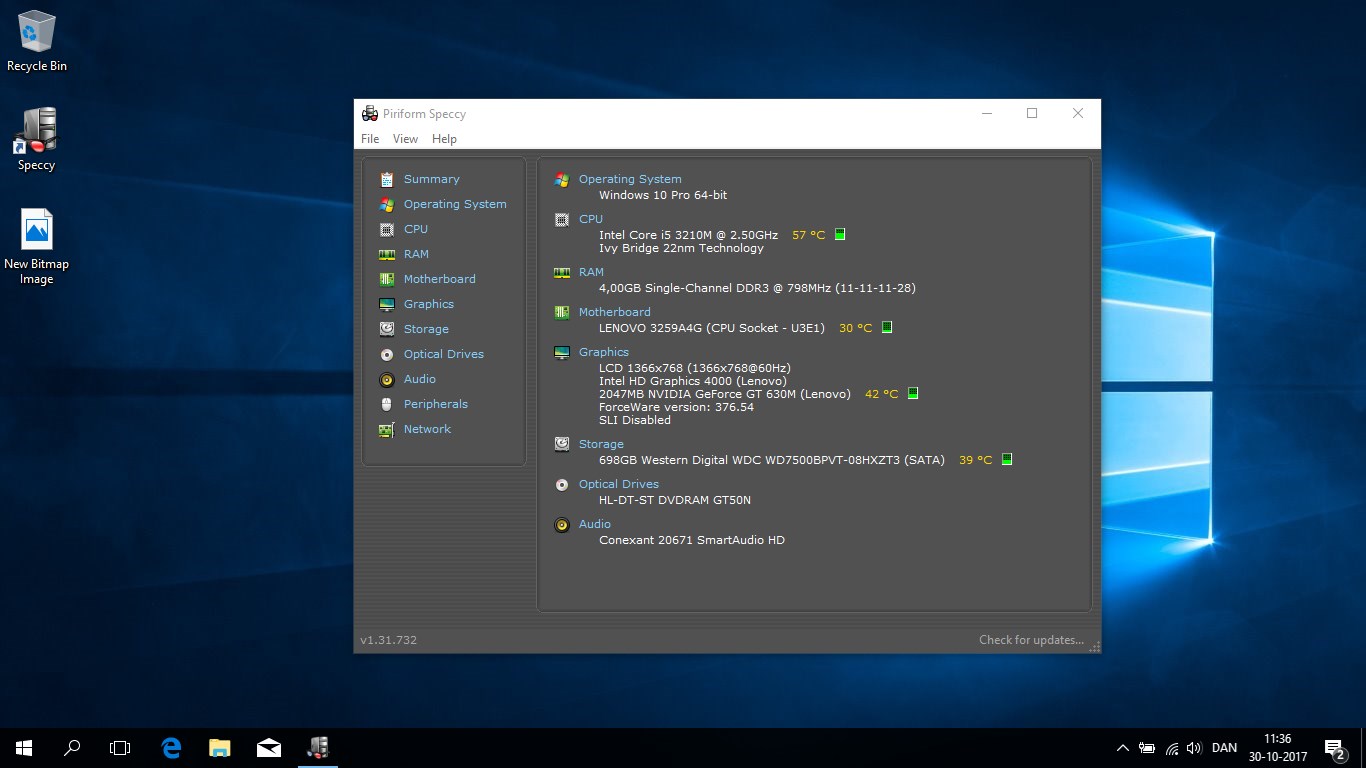Open the Motherboard heading link in main panel
The height and width of the screenshot is (768, 1366).
(x=615, y=312)
